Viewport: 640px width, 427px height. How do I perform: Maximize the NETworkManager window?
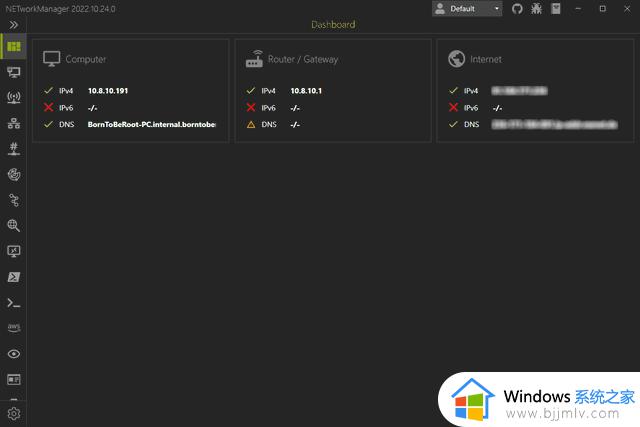[x=602, y=9]
